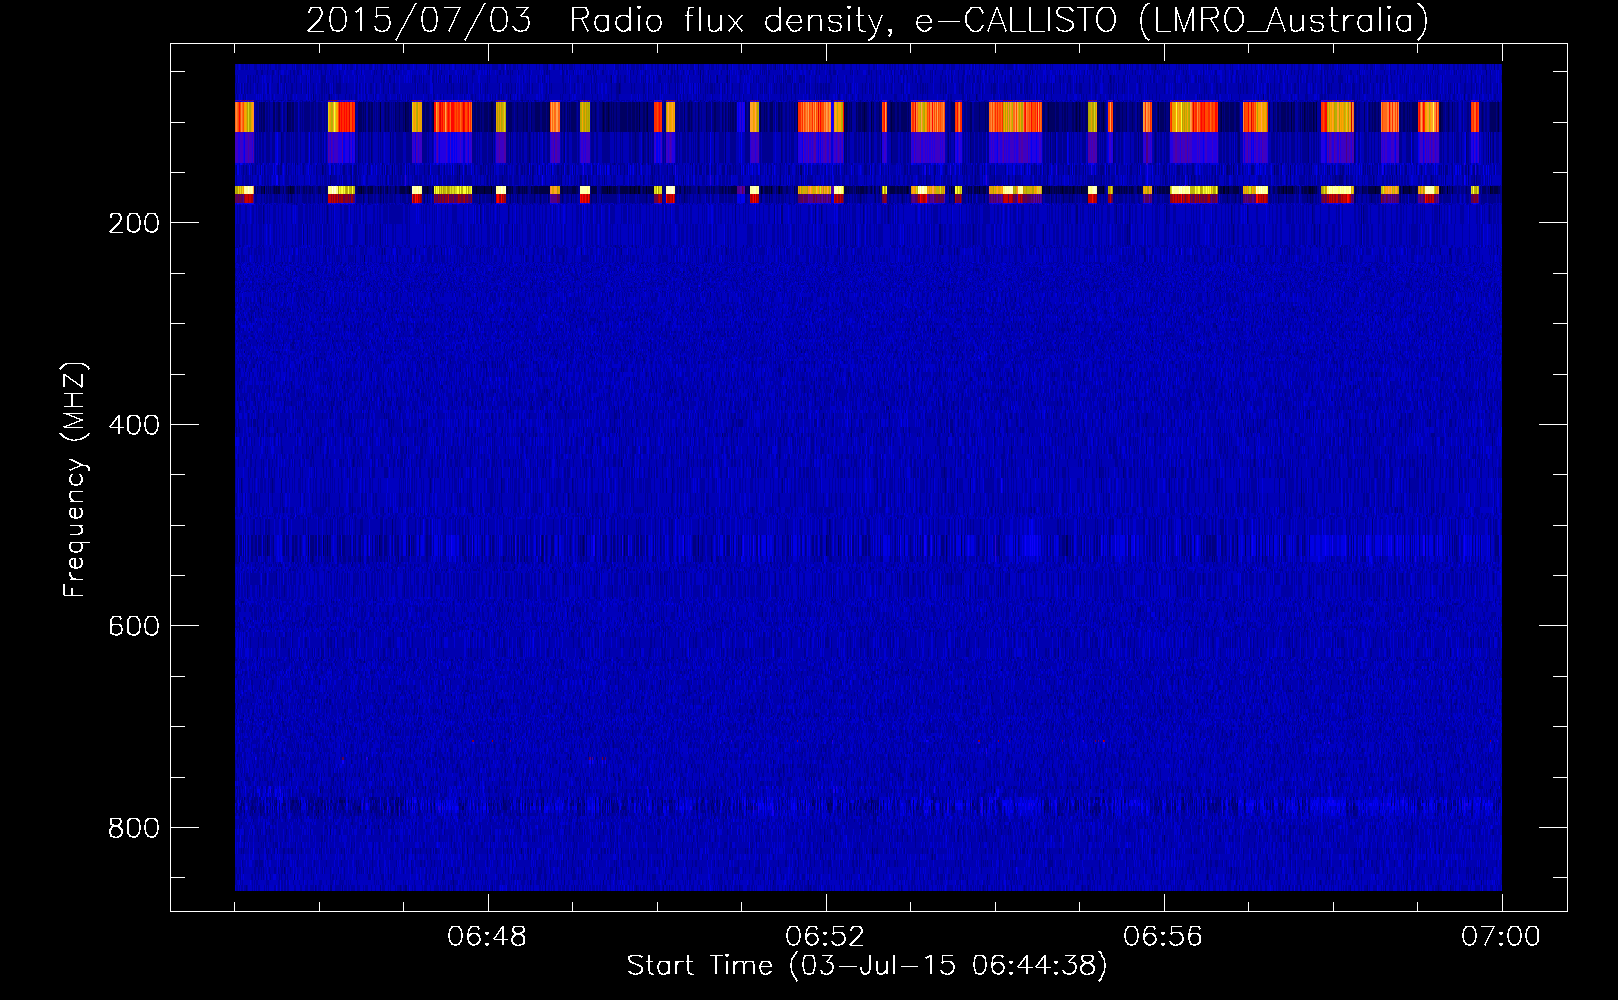This screenshot has height=1000, width=1618.
Task: Click the 06:48 time tick label
Action: pyautogui.click(x=487, y=937)
